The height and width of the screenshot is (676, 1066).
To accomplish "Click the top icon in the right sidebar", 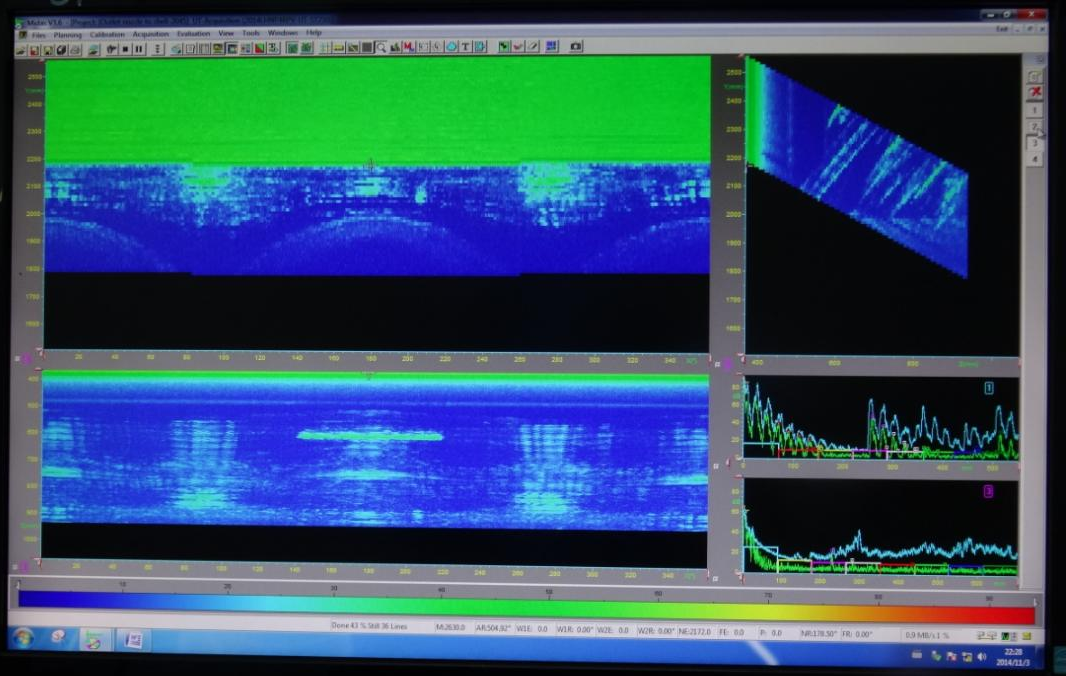I will pyautogui.click(x=1035, y=75).
